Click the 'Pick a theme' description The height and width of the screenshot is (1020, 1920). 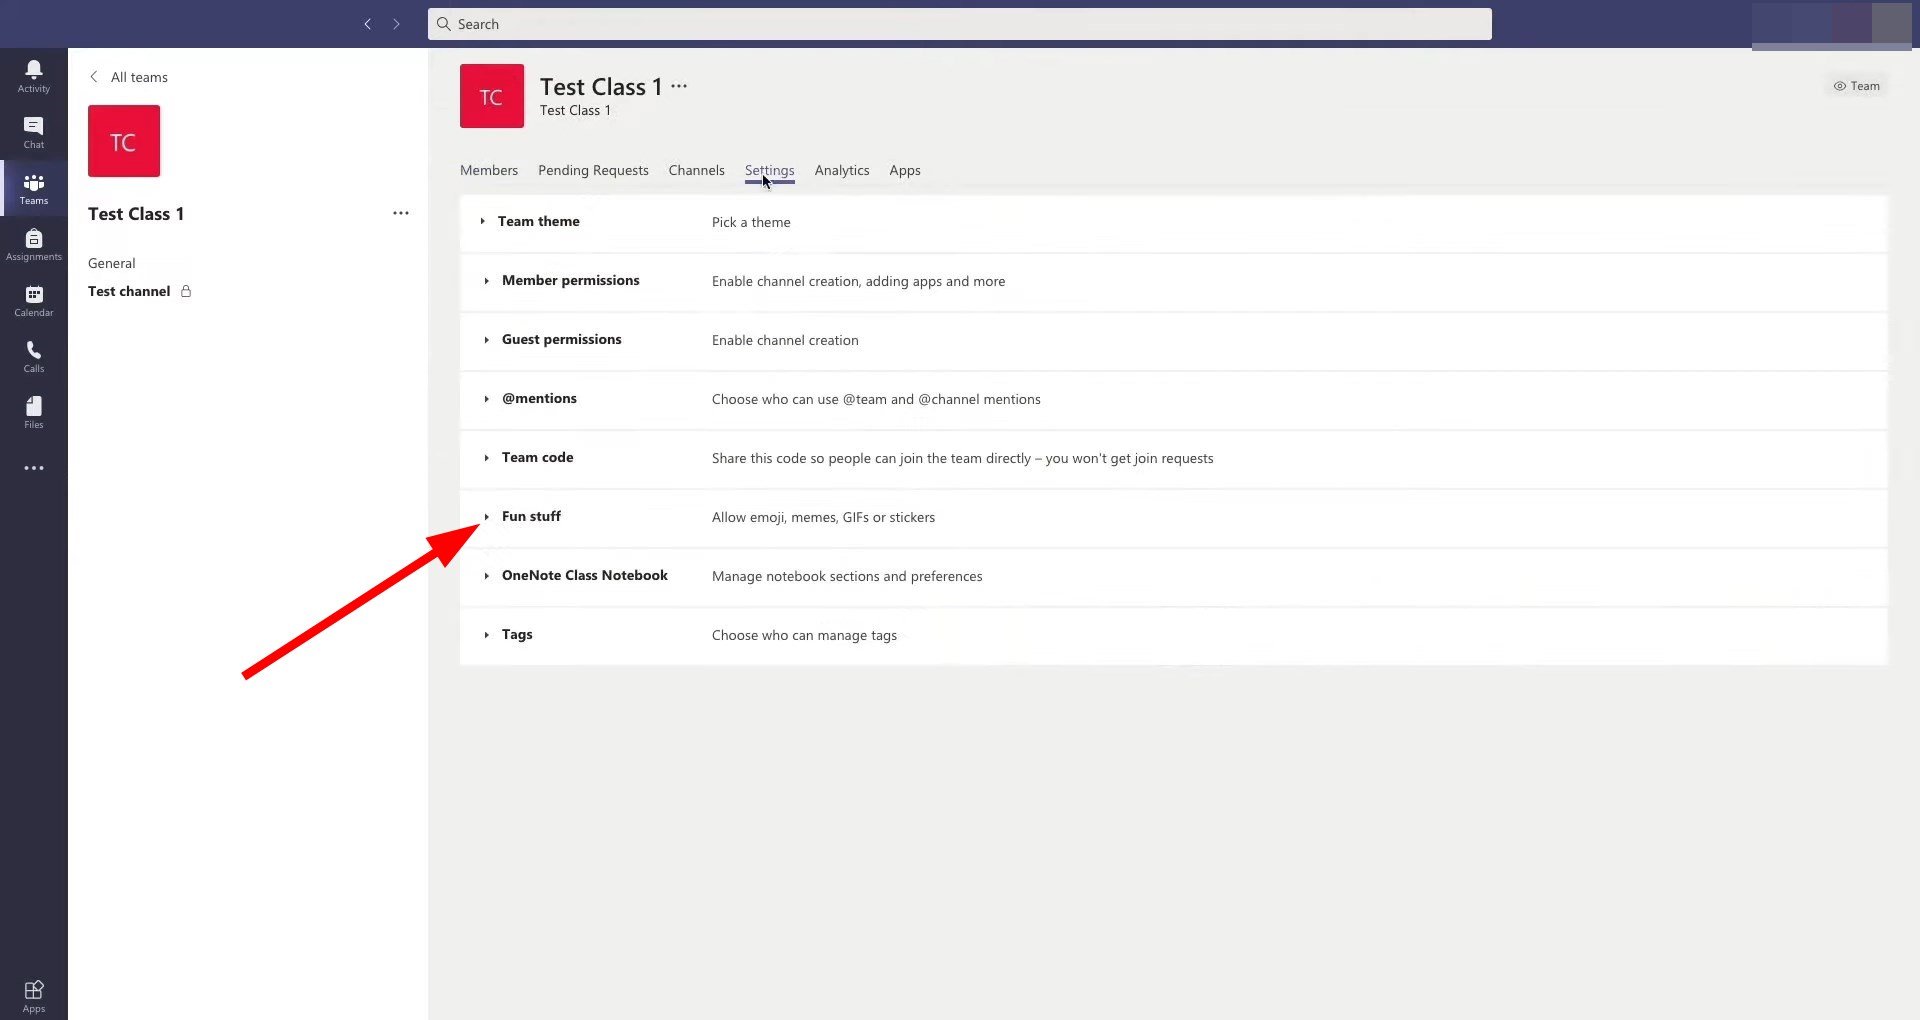(x=751, y=222)
